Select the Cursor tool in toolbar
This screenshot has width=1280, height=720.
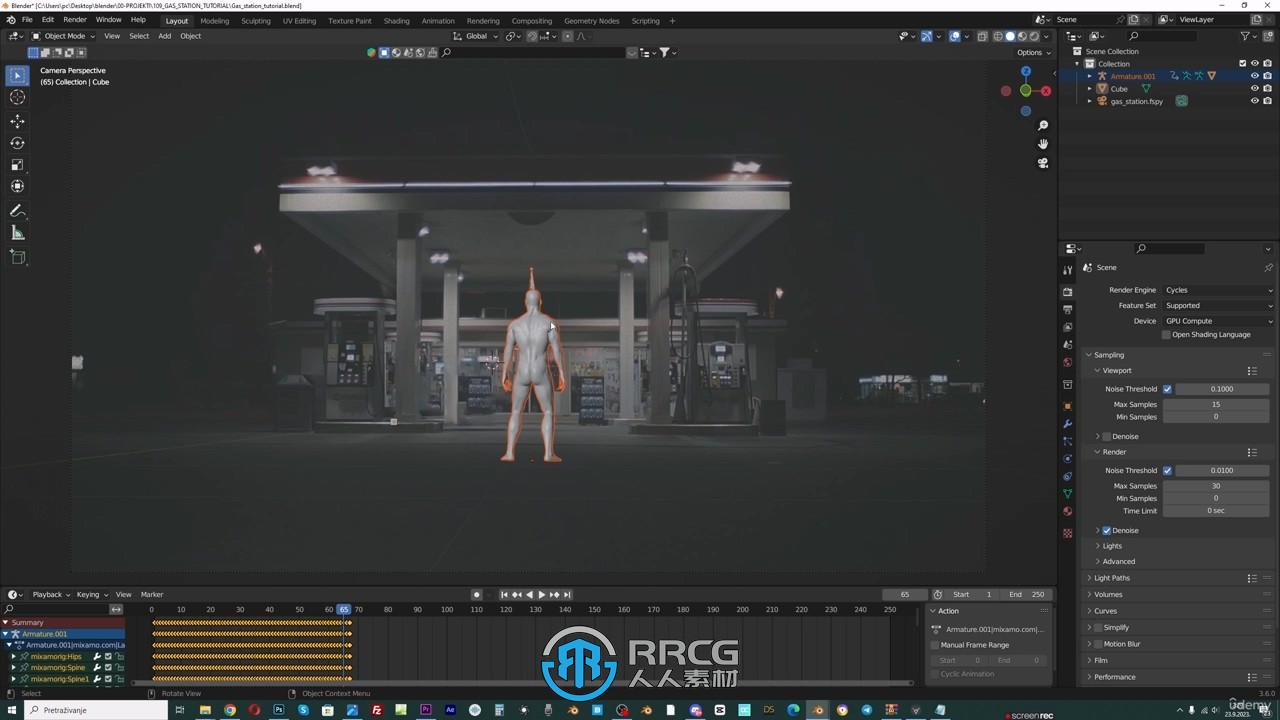tap(17, 97)
